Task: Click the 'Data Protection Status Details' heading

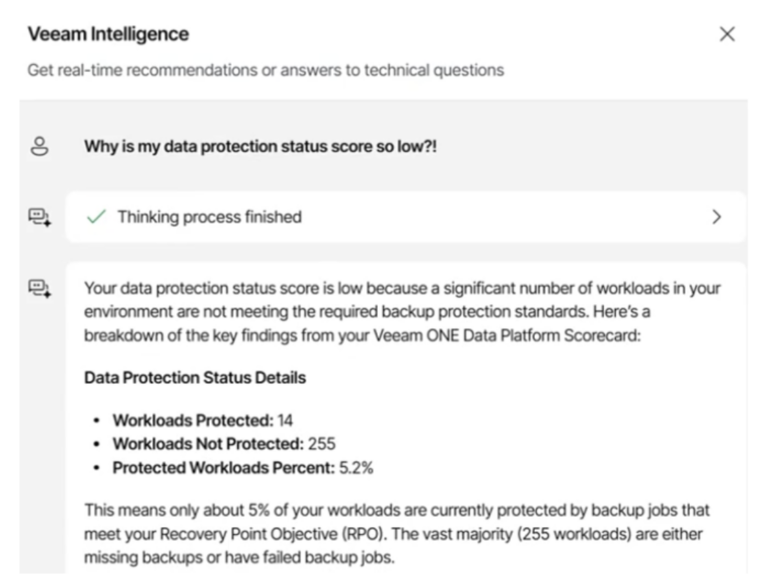Action: coord(195,378)
